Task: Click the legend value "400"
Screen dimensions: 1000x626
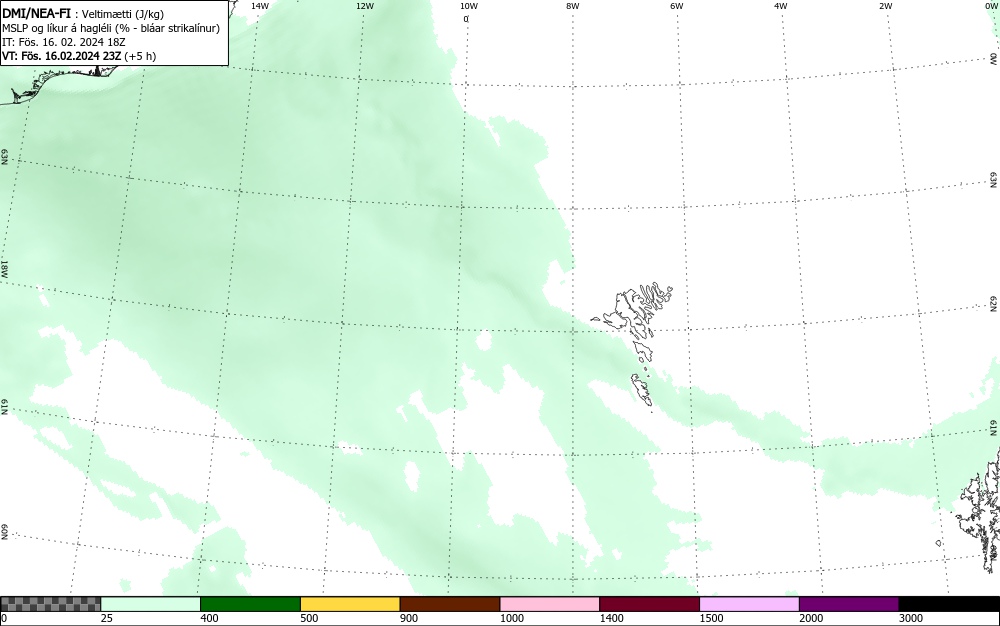Action: (x=209, y=618)
